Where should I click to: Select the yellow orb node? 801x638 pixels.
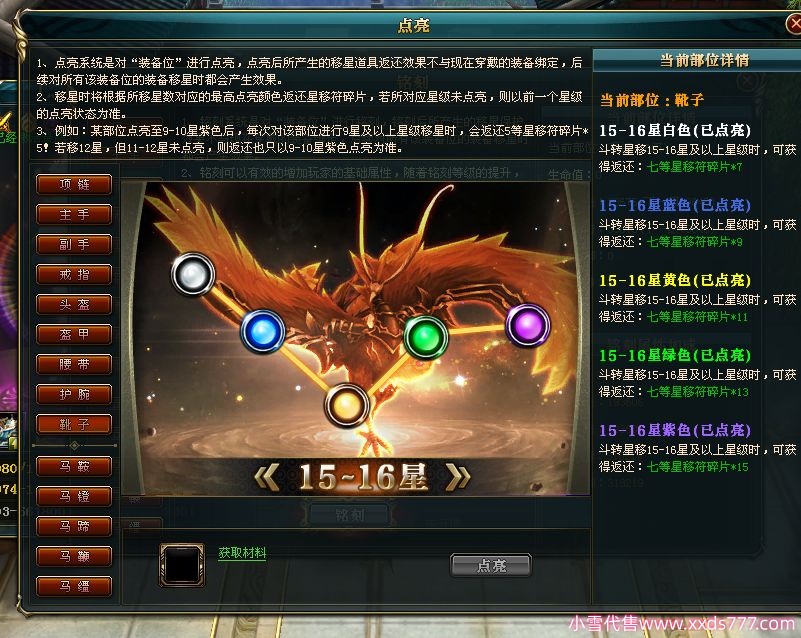point(347,406)
